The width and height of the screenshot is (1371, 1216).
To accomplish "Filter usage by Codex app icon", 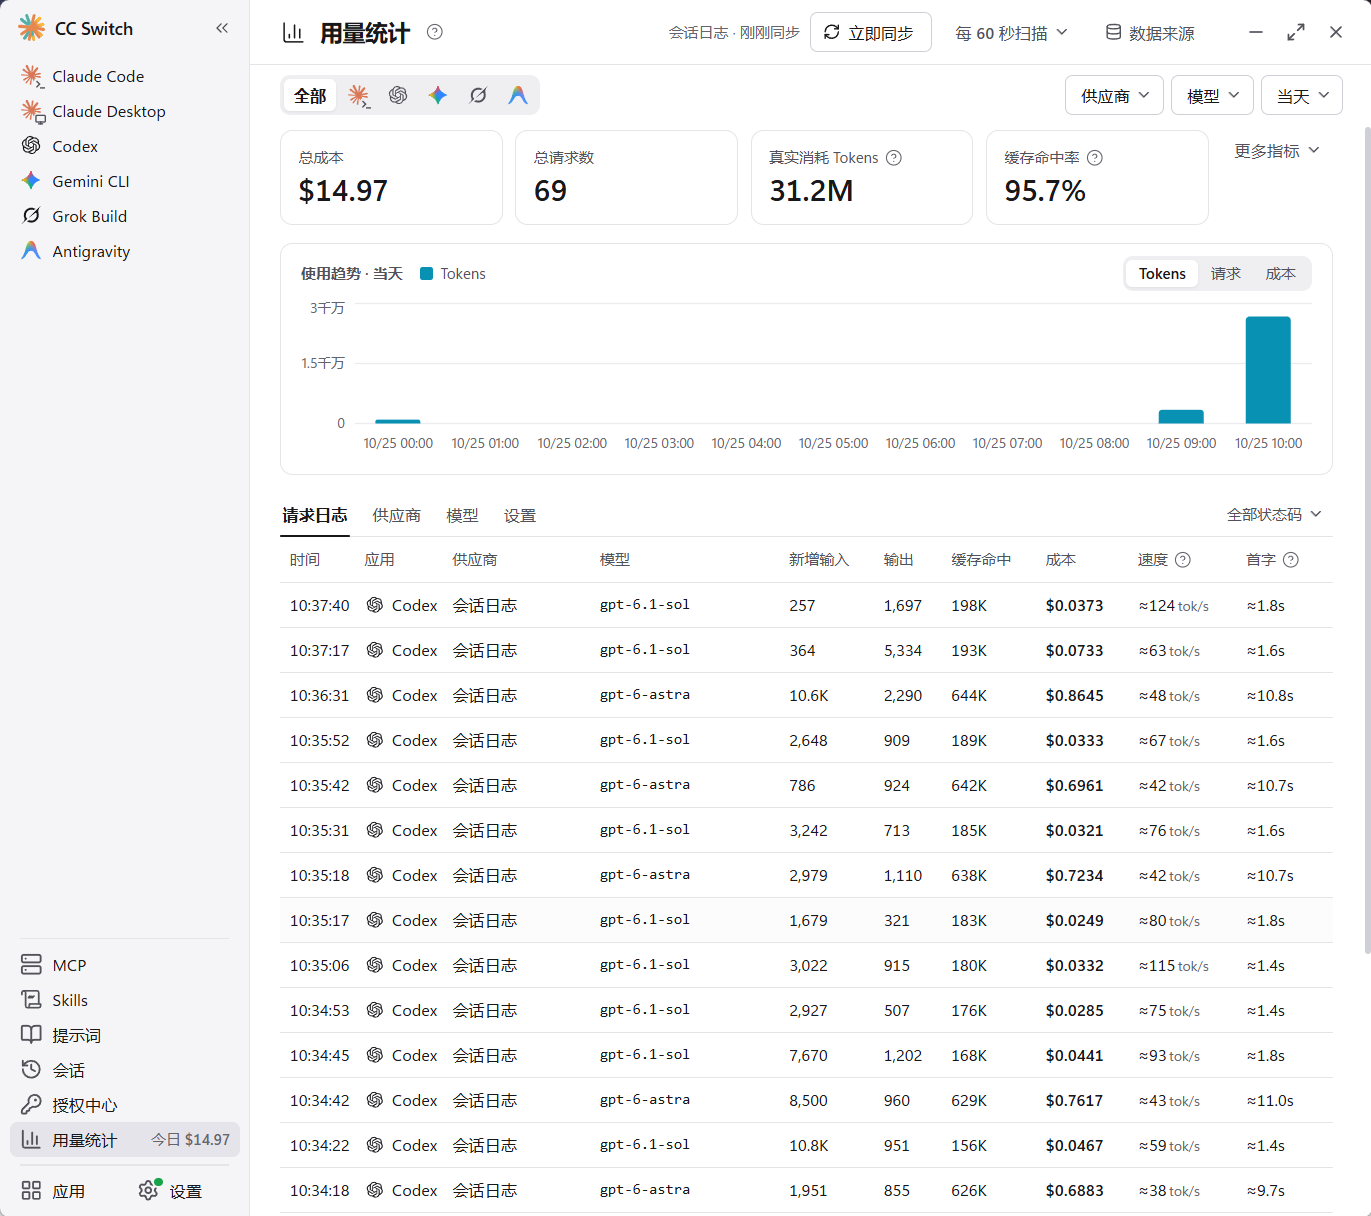I will point(398,95).
